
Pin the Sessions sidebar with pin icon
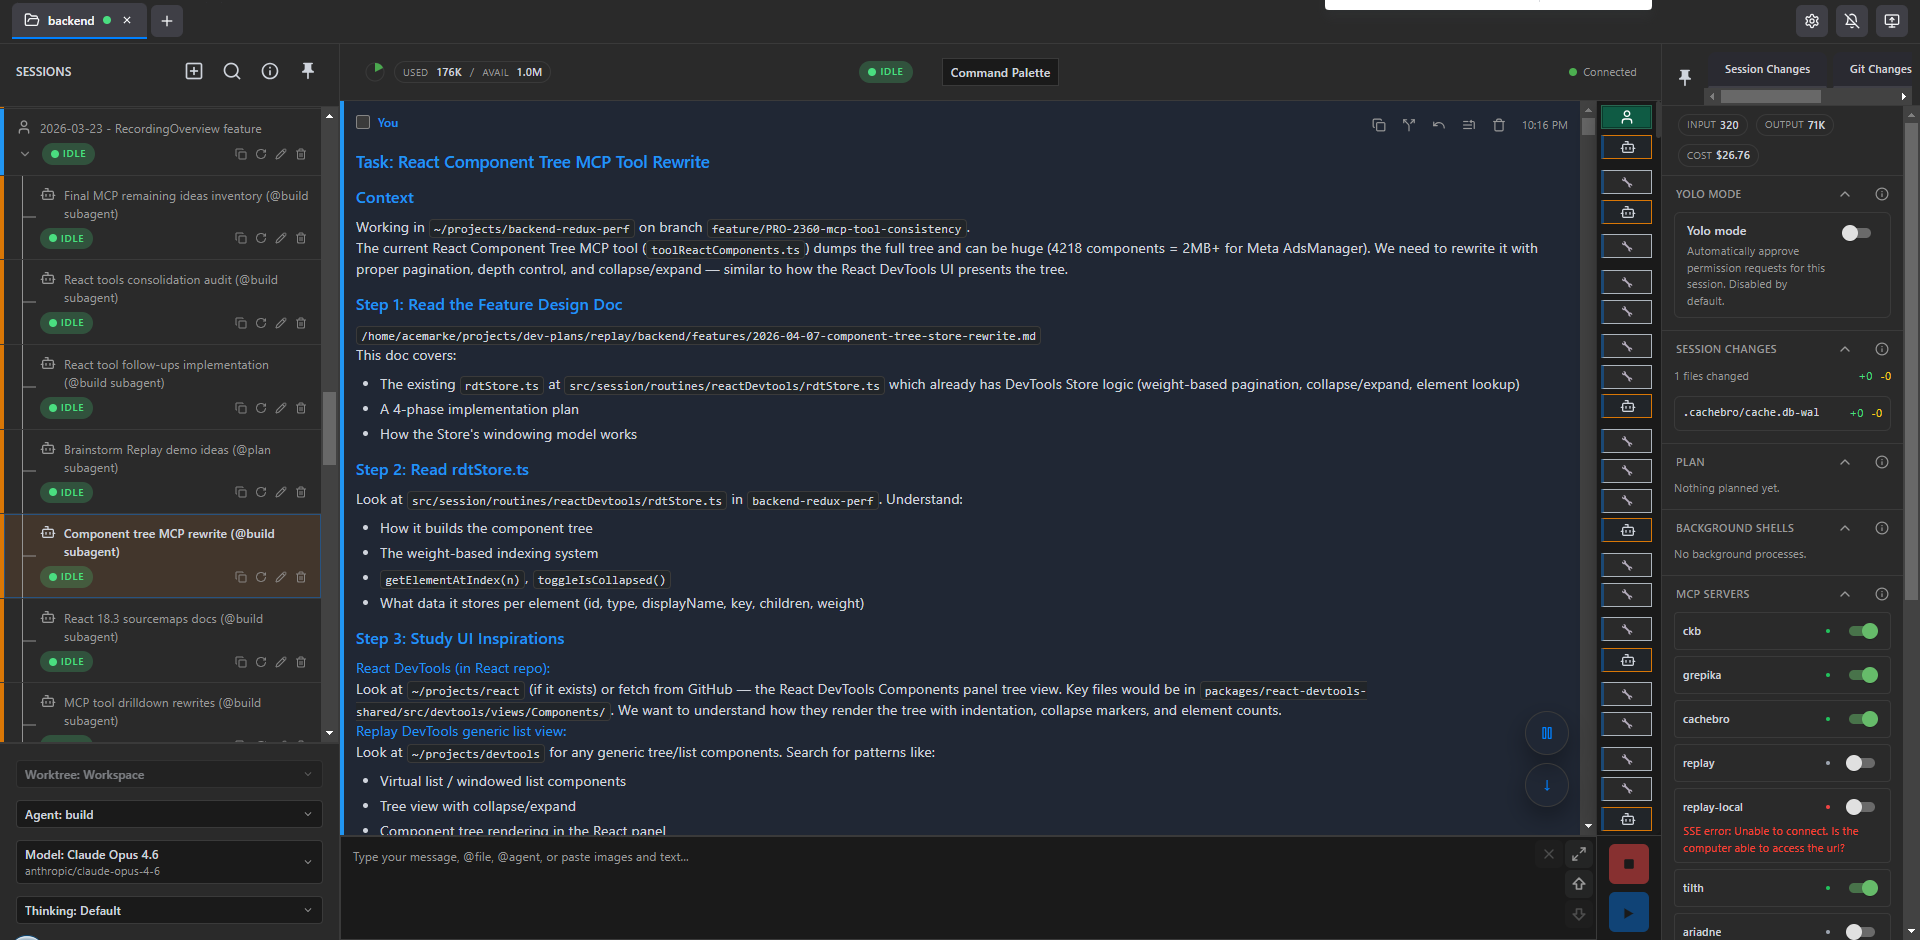click(x=308, y=71)
